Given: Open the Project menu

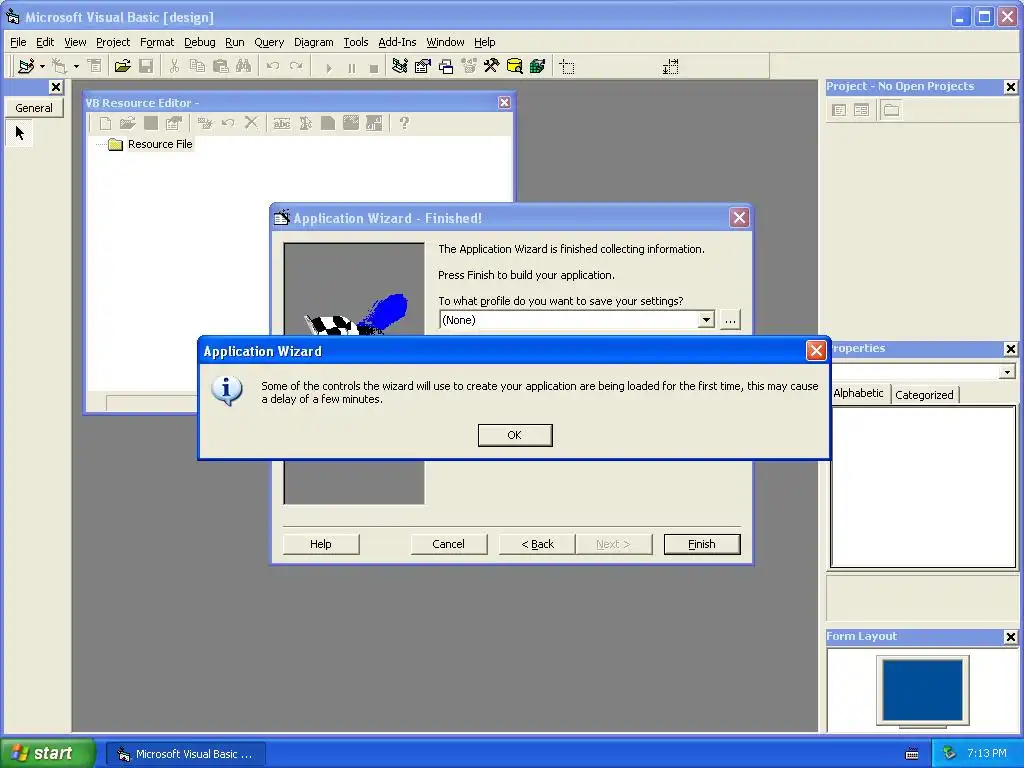Looking at the screenshot, I should point(113,42).
